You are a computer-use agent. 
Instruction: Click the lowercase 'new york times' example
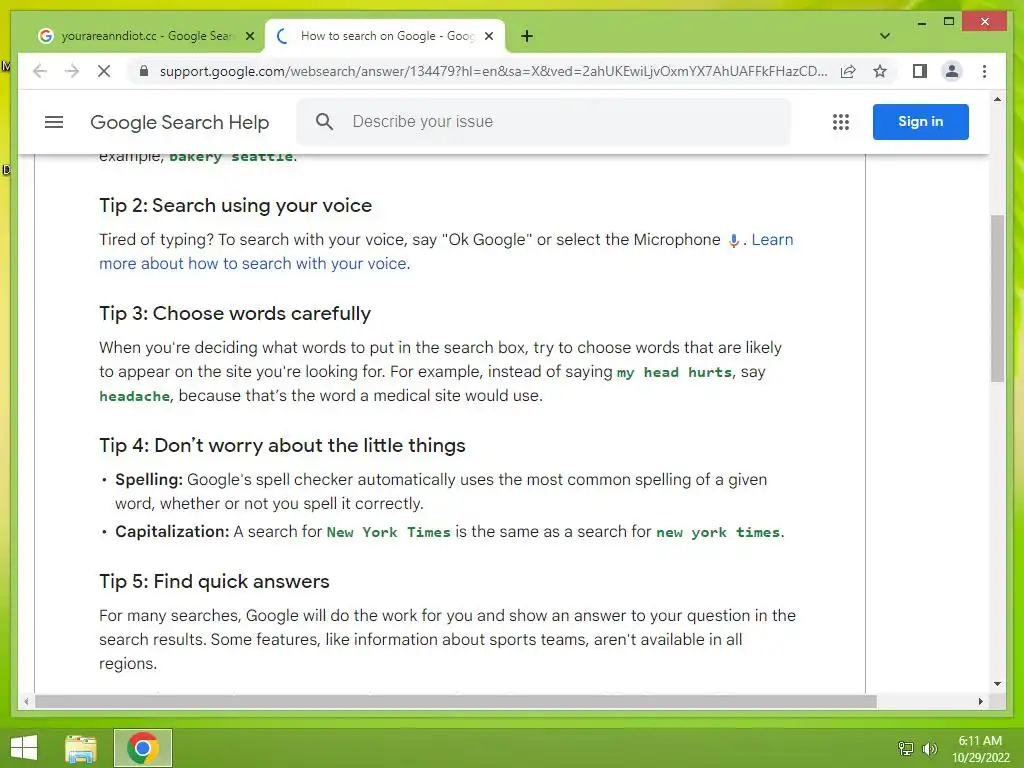tap(718, 532)
